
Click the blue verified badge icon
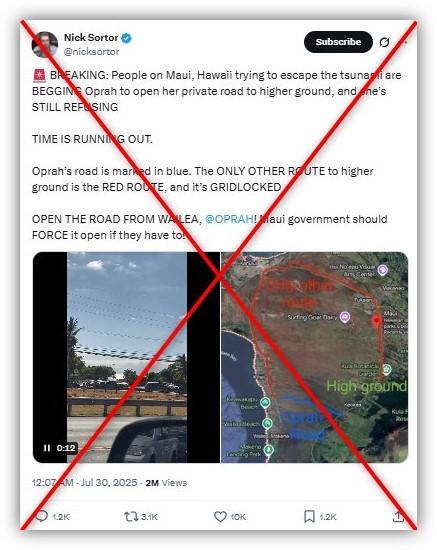coord(126,38)
